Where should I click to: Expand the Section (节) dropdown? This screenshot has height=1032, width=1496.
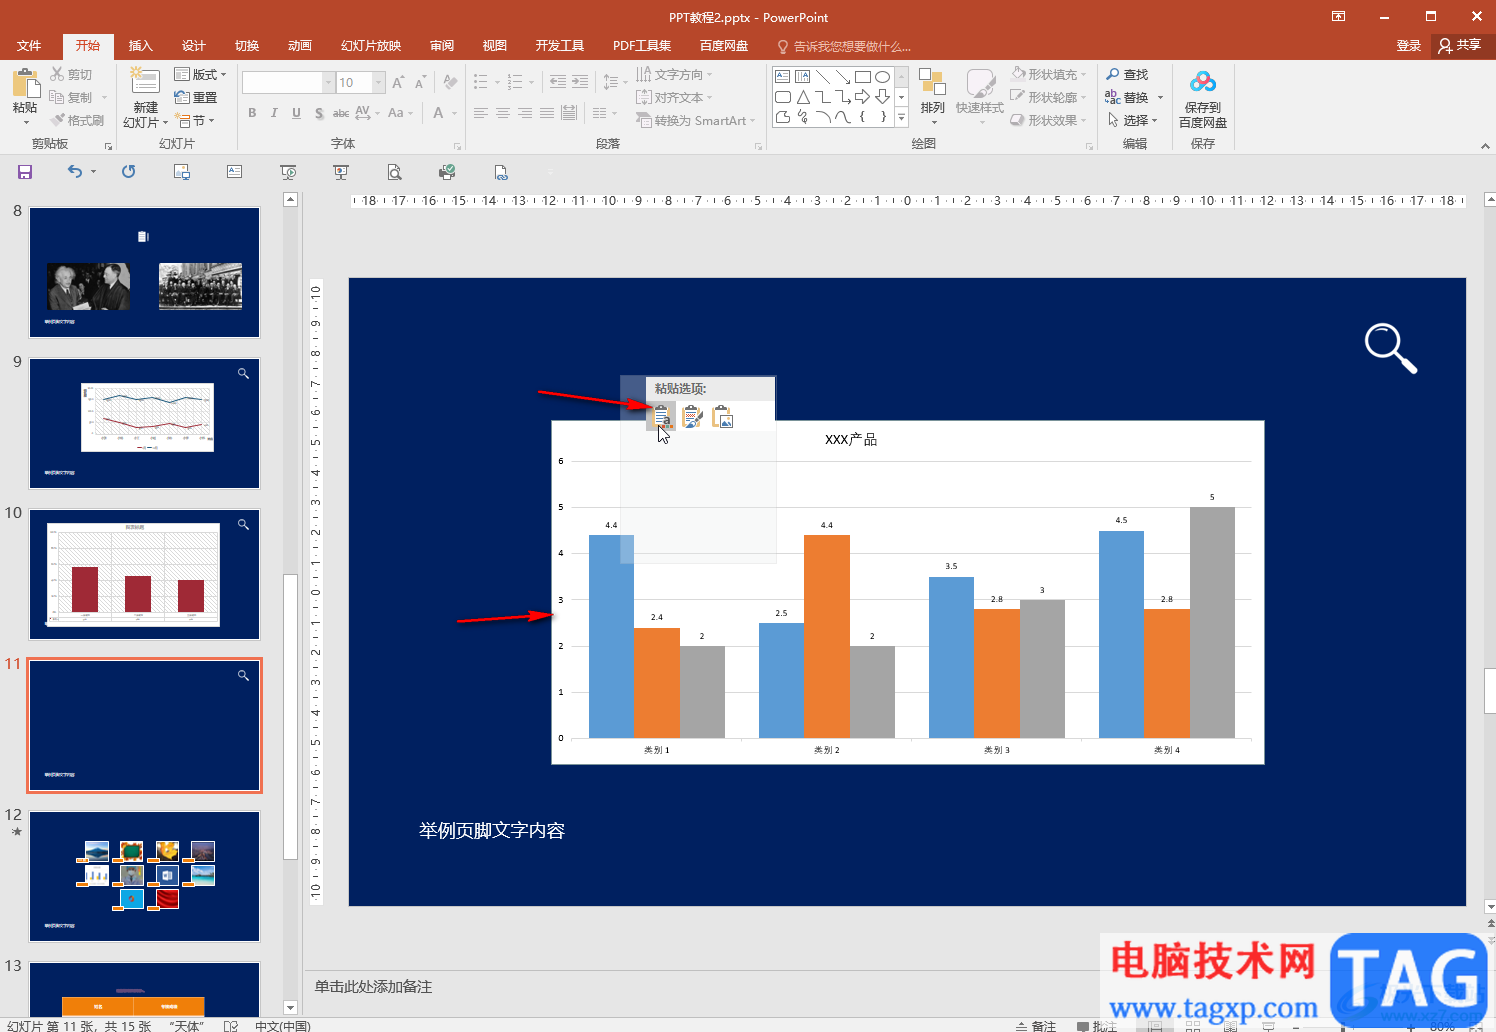coord(195,121)
